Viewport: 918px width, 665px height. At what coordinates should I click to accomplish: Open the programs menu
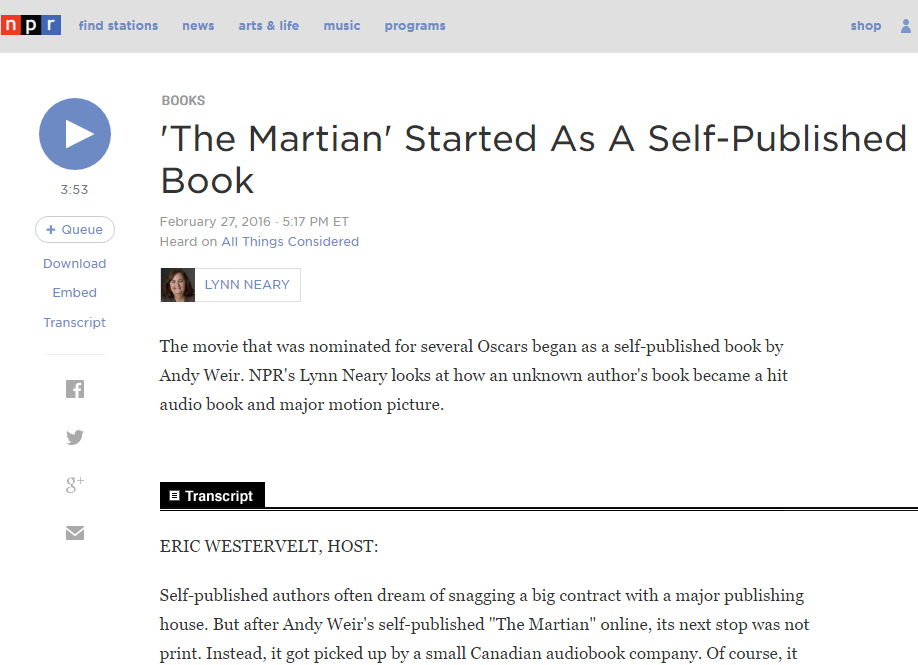pos(415,26)
